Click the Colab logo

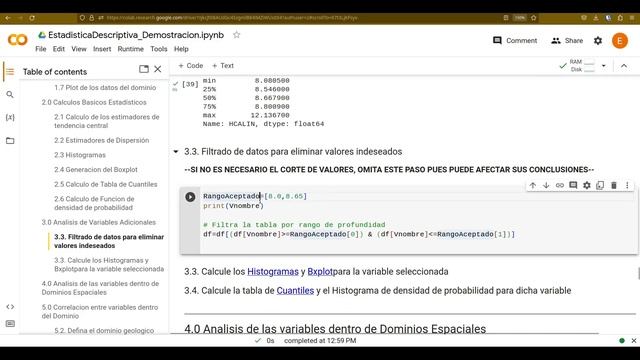(x=18, y=40)
